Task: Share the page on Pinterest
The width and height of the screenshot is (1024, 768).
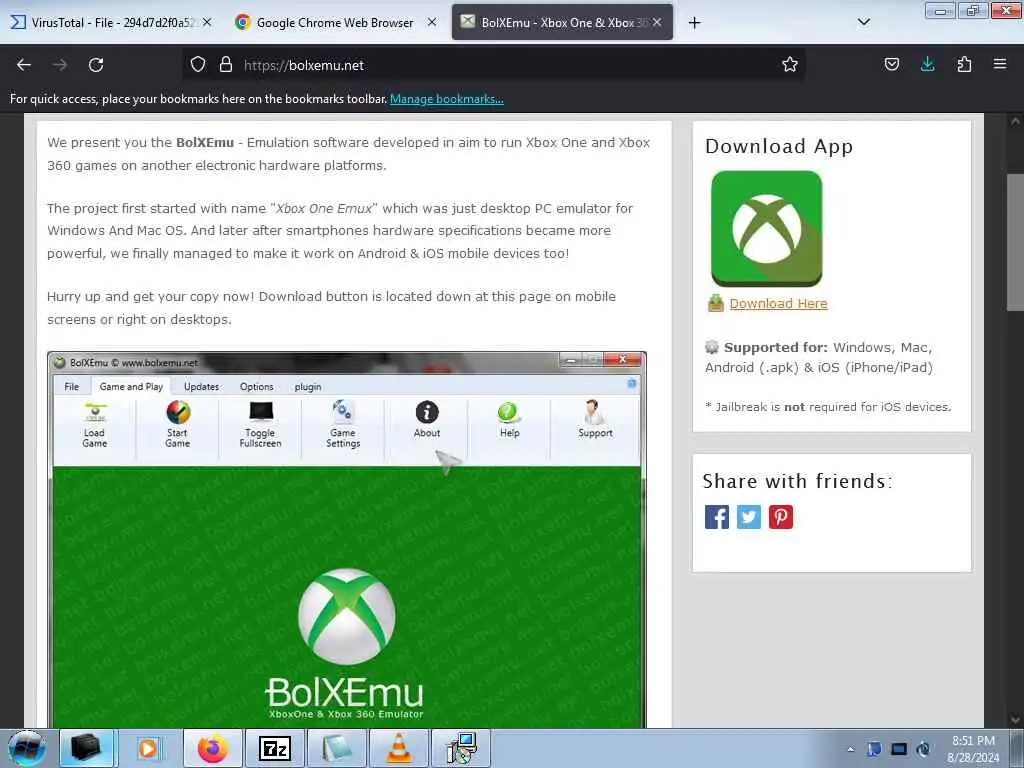Action: [x=780, y=517]
